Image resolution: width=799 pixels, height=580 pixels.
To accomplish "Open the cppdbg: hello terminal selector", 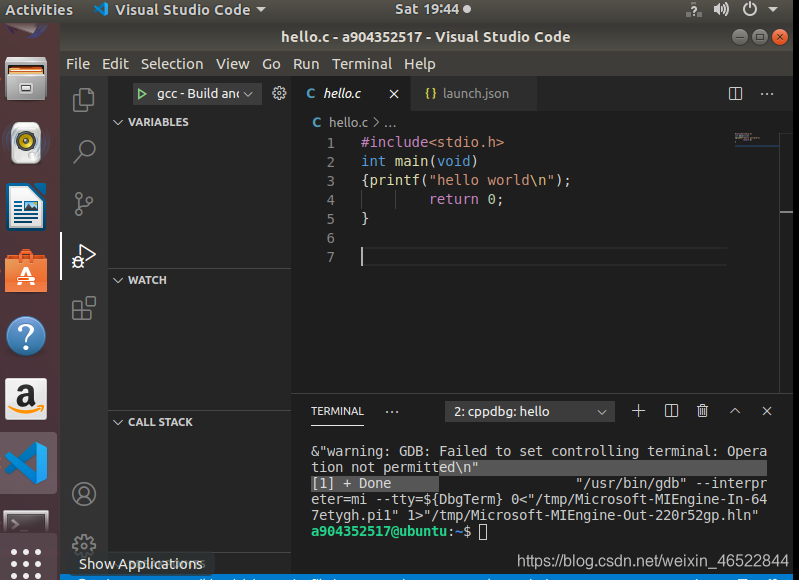I will tap(529, 411).
